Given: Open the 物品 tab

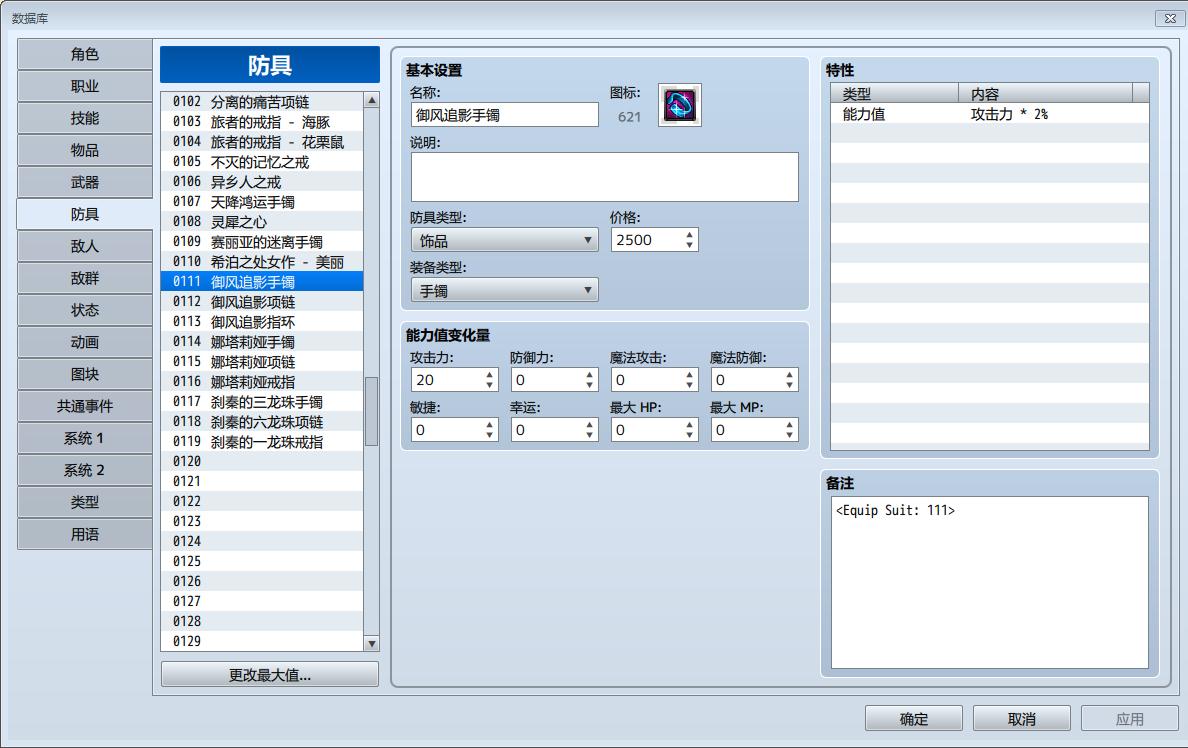Looking at the screenshot, I should [85, 150].
